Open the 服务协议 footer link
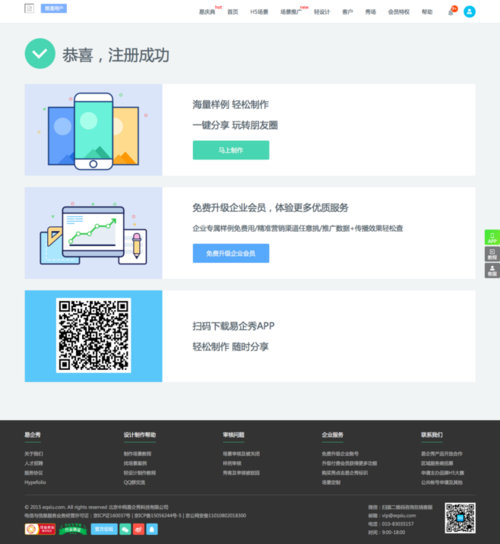This screenshot has width=500, height=544. [34, 473]
